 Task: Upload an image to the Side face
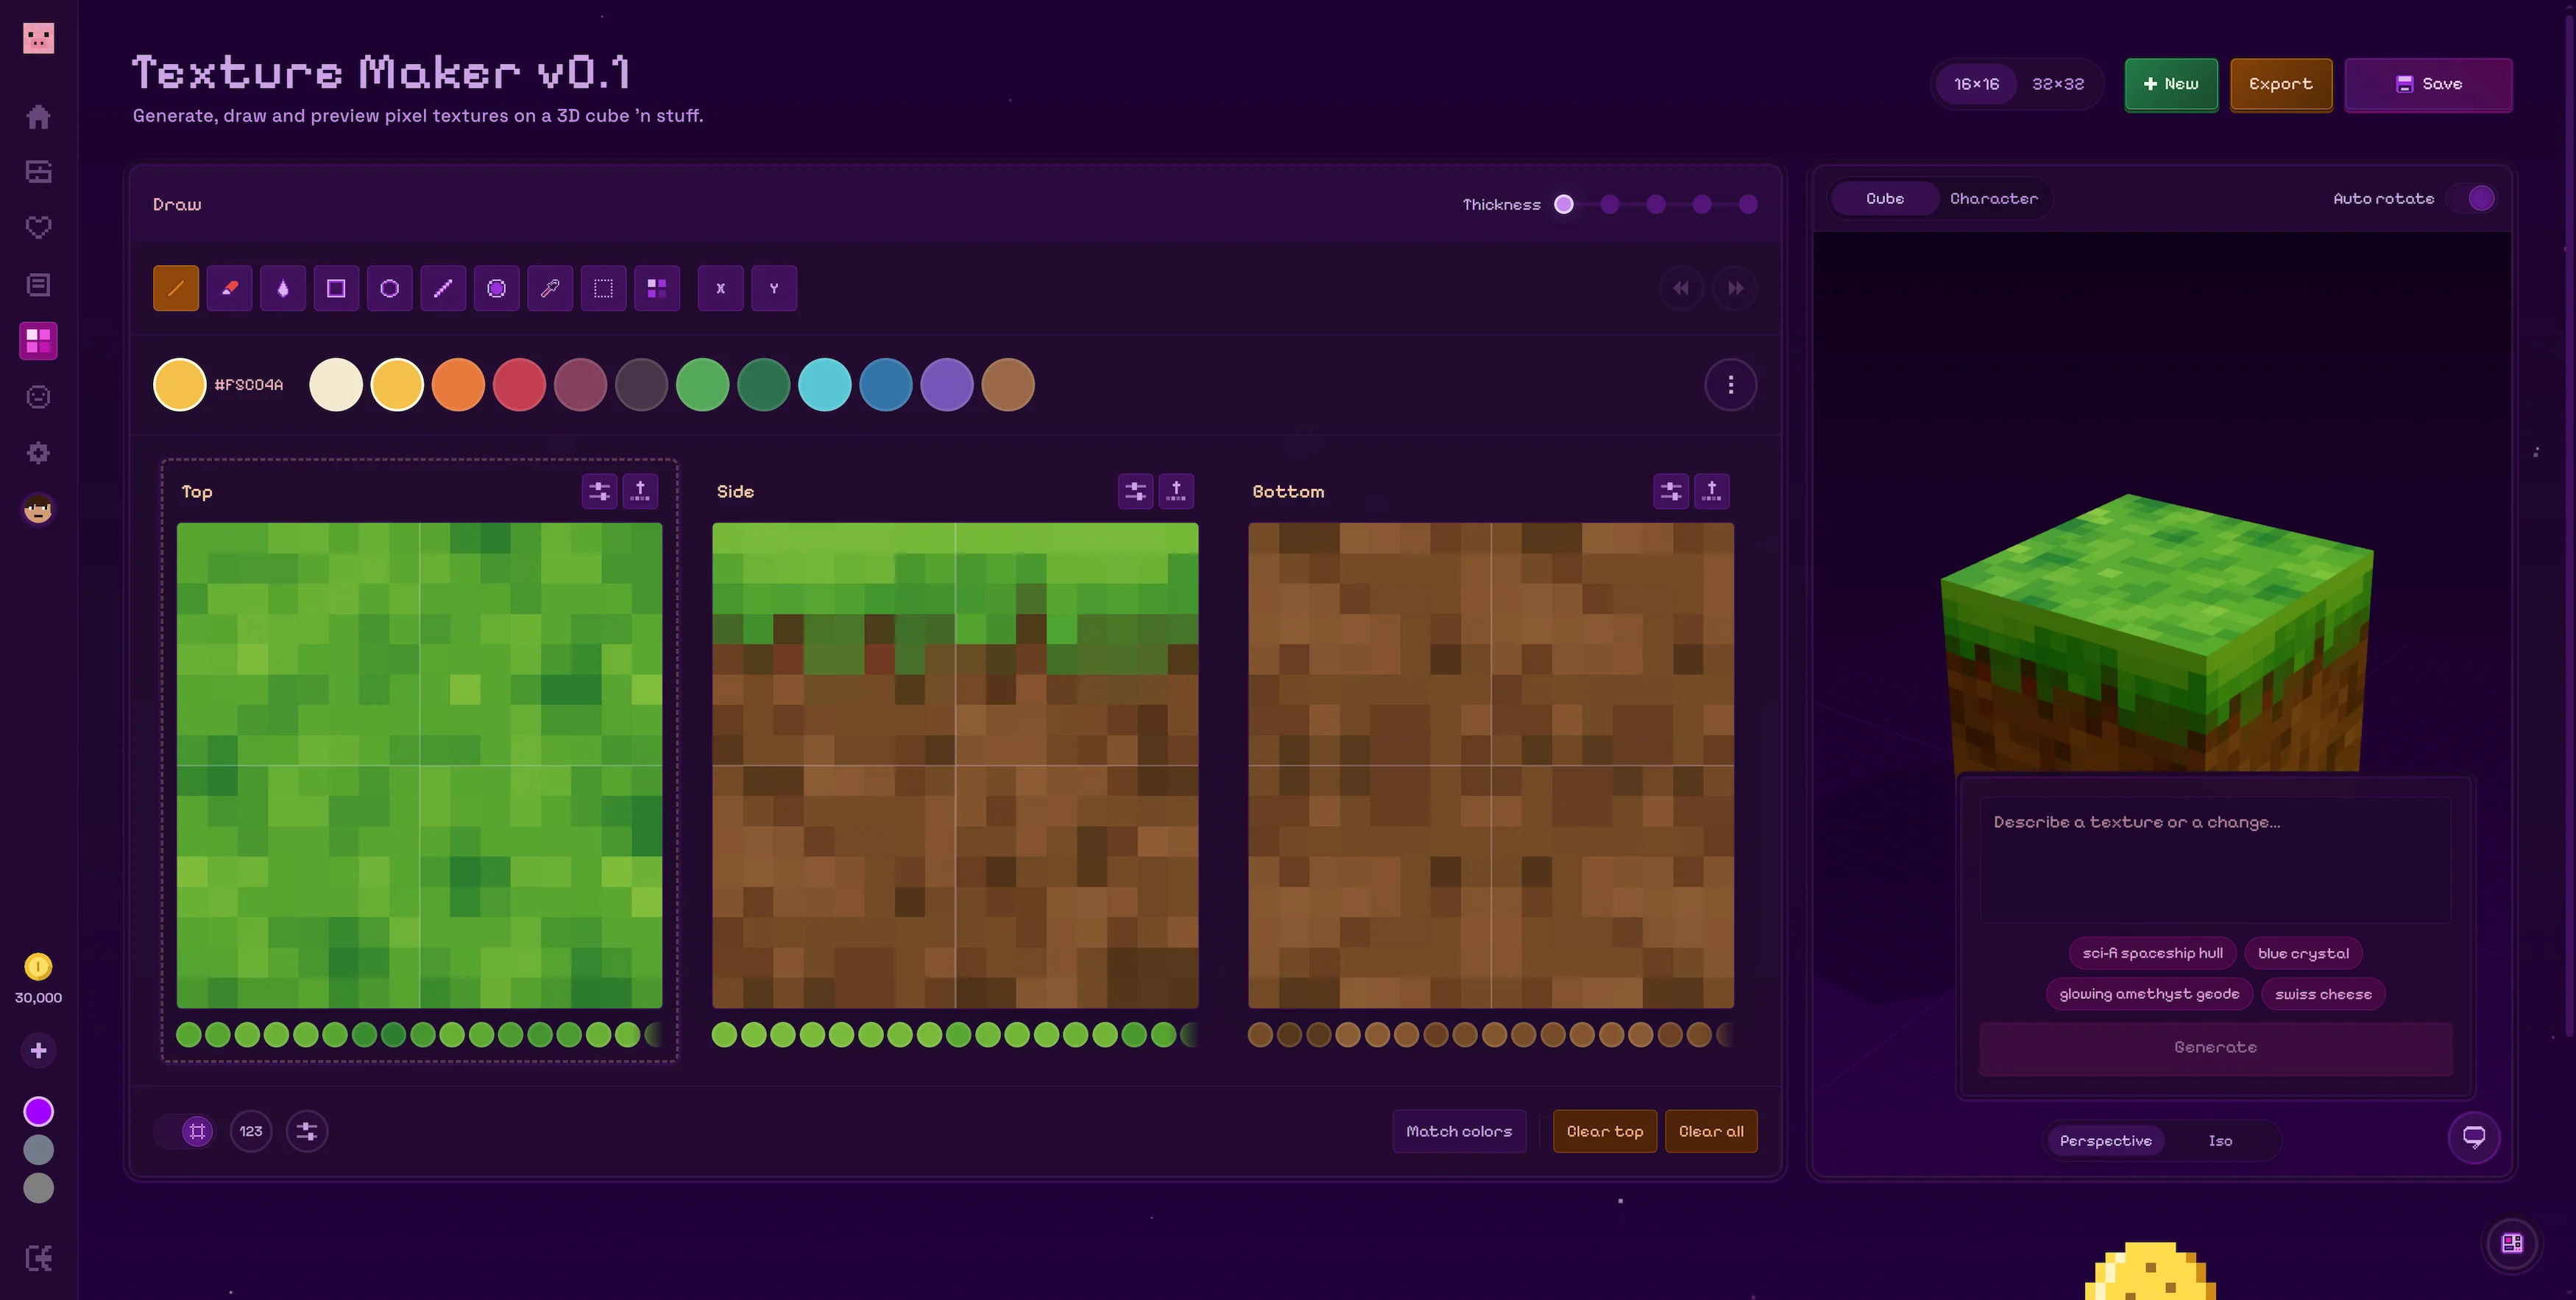tap(1177, 491)
